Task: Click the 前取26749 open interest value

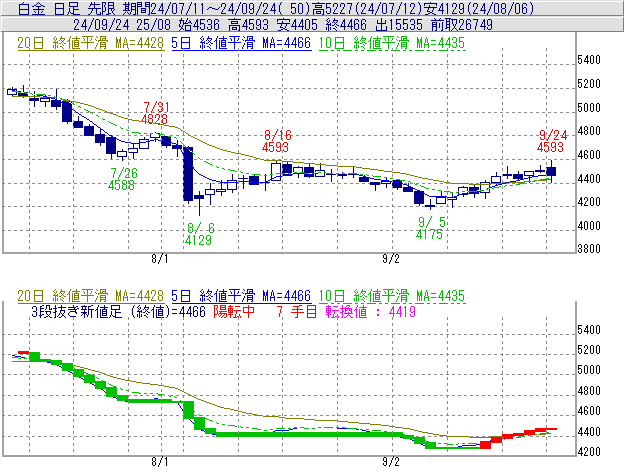Action: pyautogui.click(x=462, y=25)
